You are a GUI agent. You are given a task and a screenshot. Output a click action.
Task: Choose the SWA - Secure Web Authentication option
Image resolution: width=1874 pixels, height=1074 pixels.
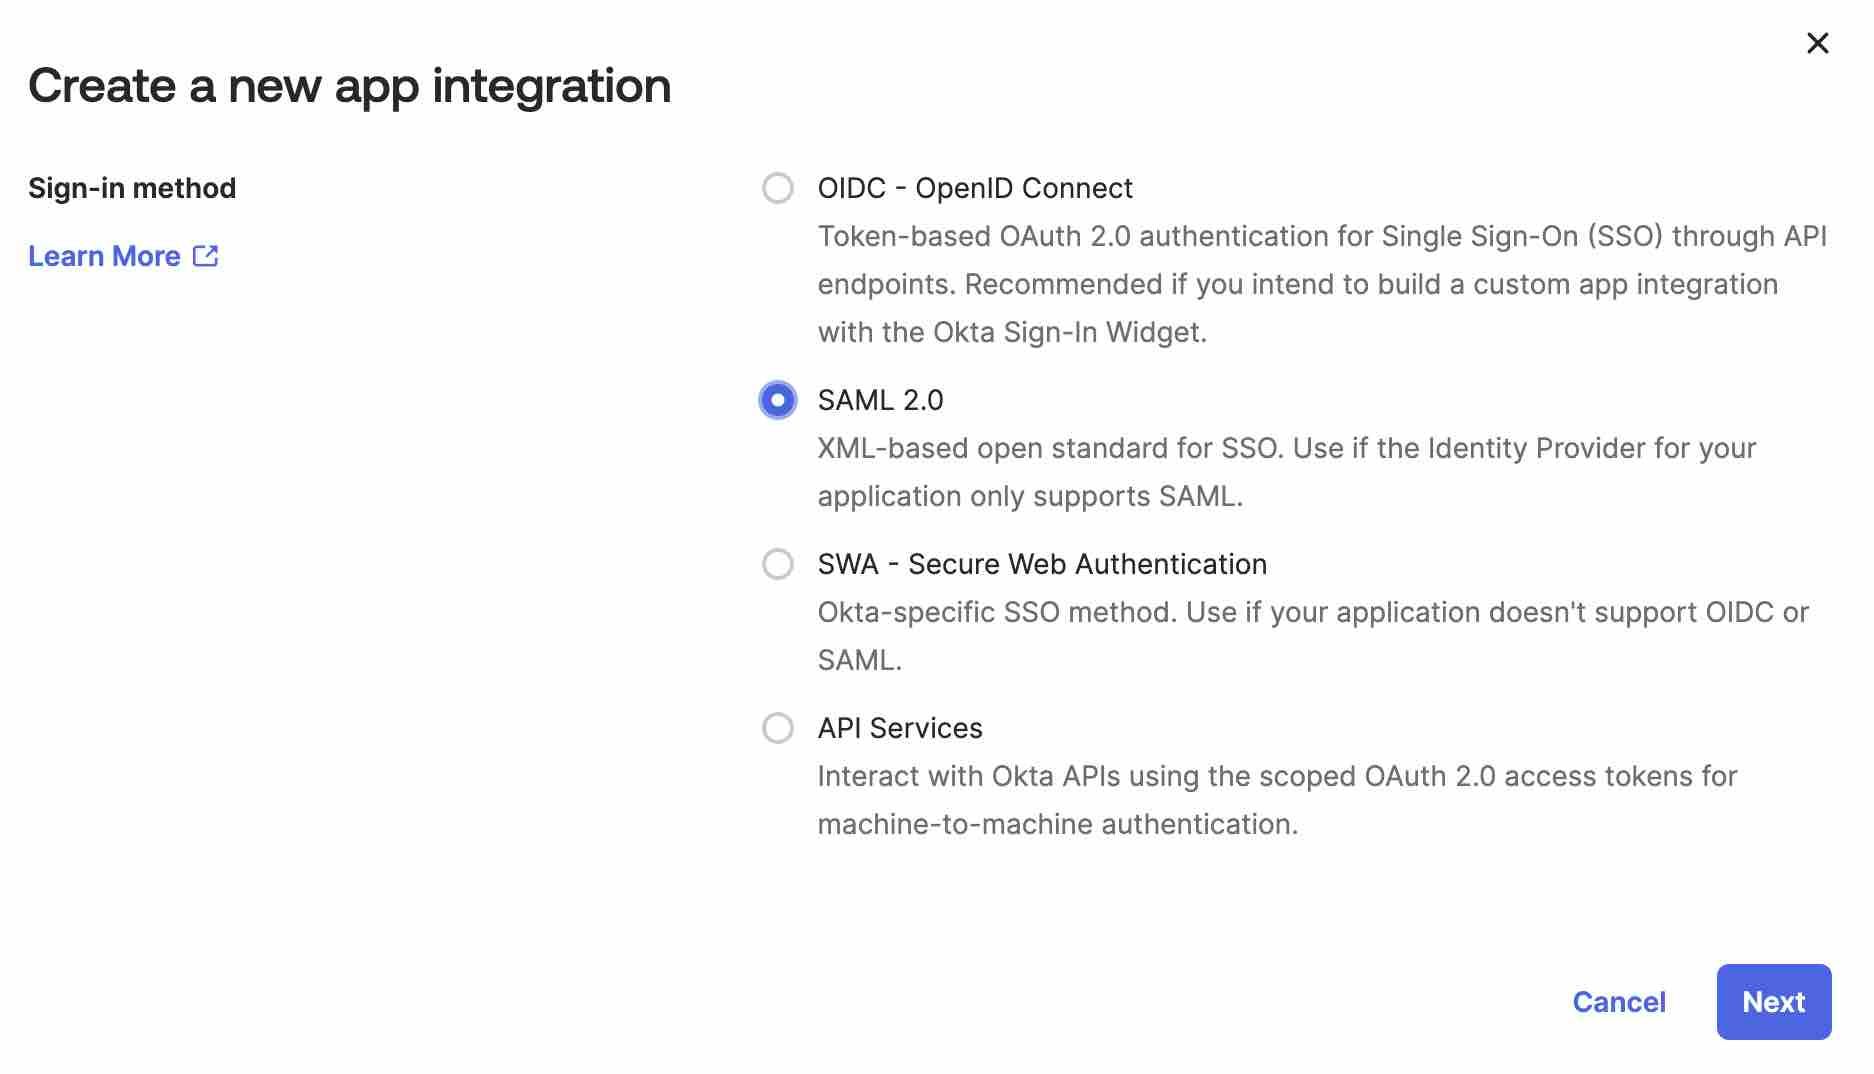click(777, 564)
